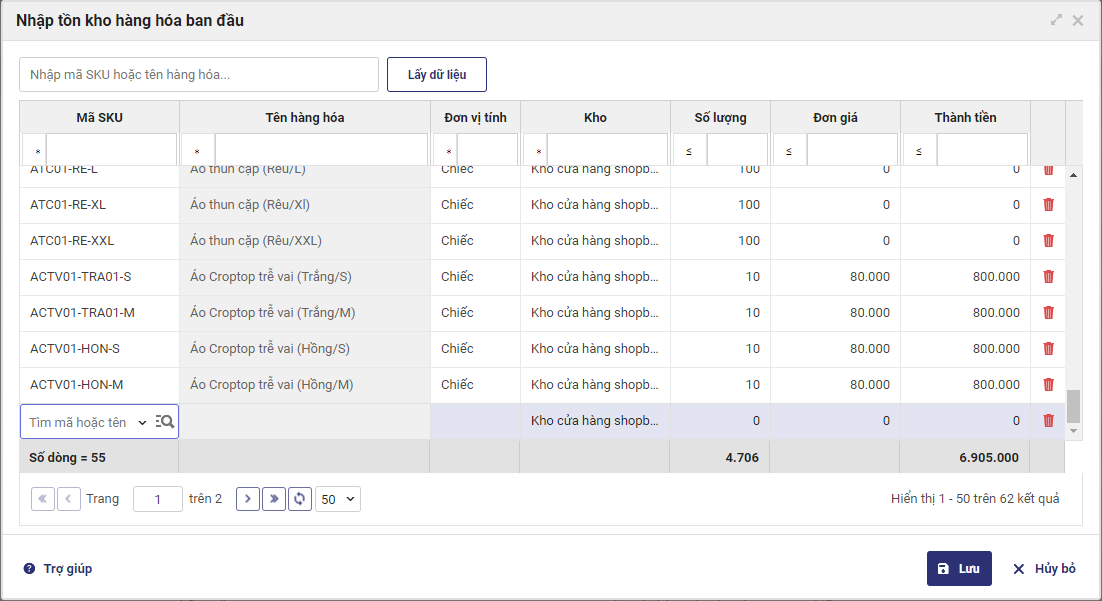Open the page size 50 dropdown
The width and height of the screenshot is (1102, 601).
point(338,499)
